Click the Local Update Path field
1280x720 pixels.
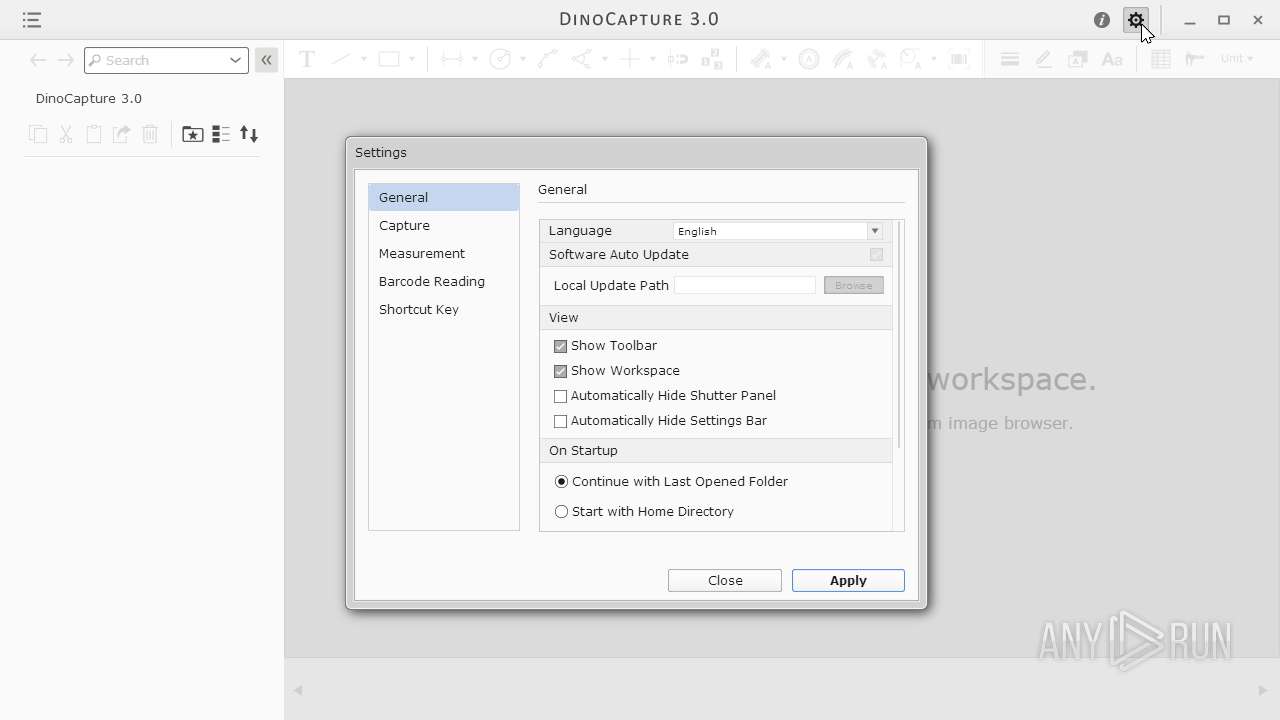tap(745, 285)
